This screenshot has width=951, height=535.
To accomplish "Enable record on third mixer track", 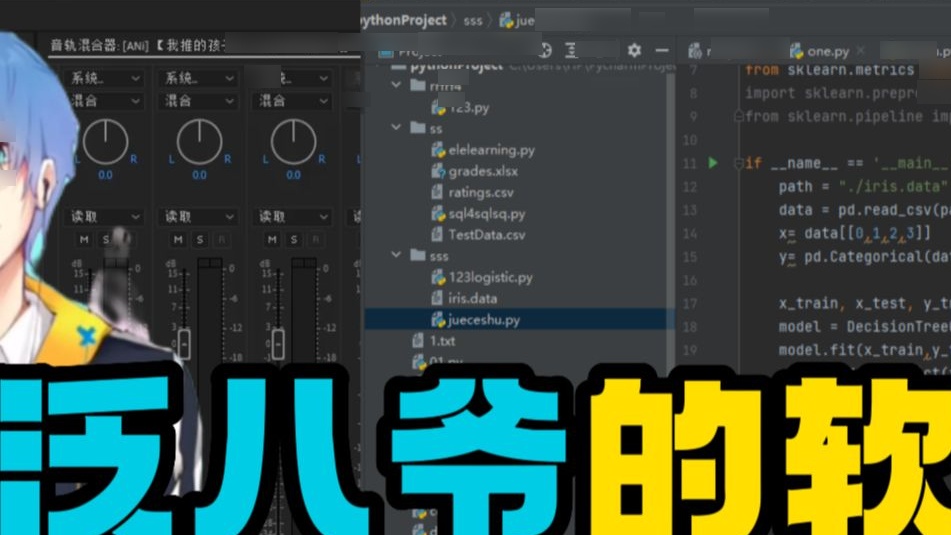I will [x=315, y=240].
